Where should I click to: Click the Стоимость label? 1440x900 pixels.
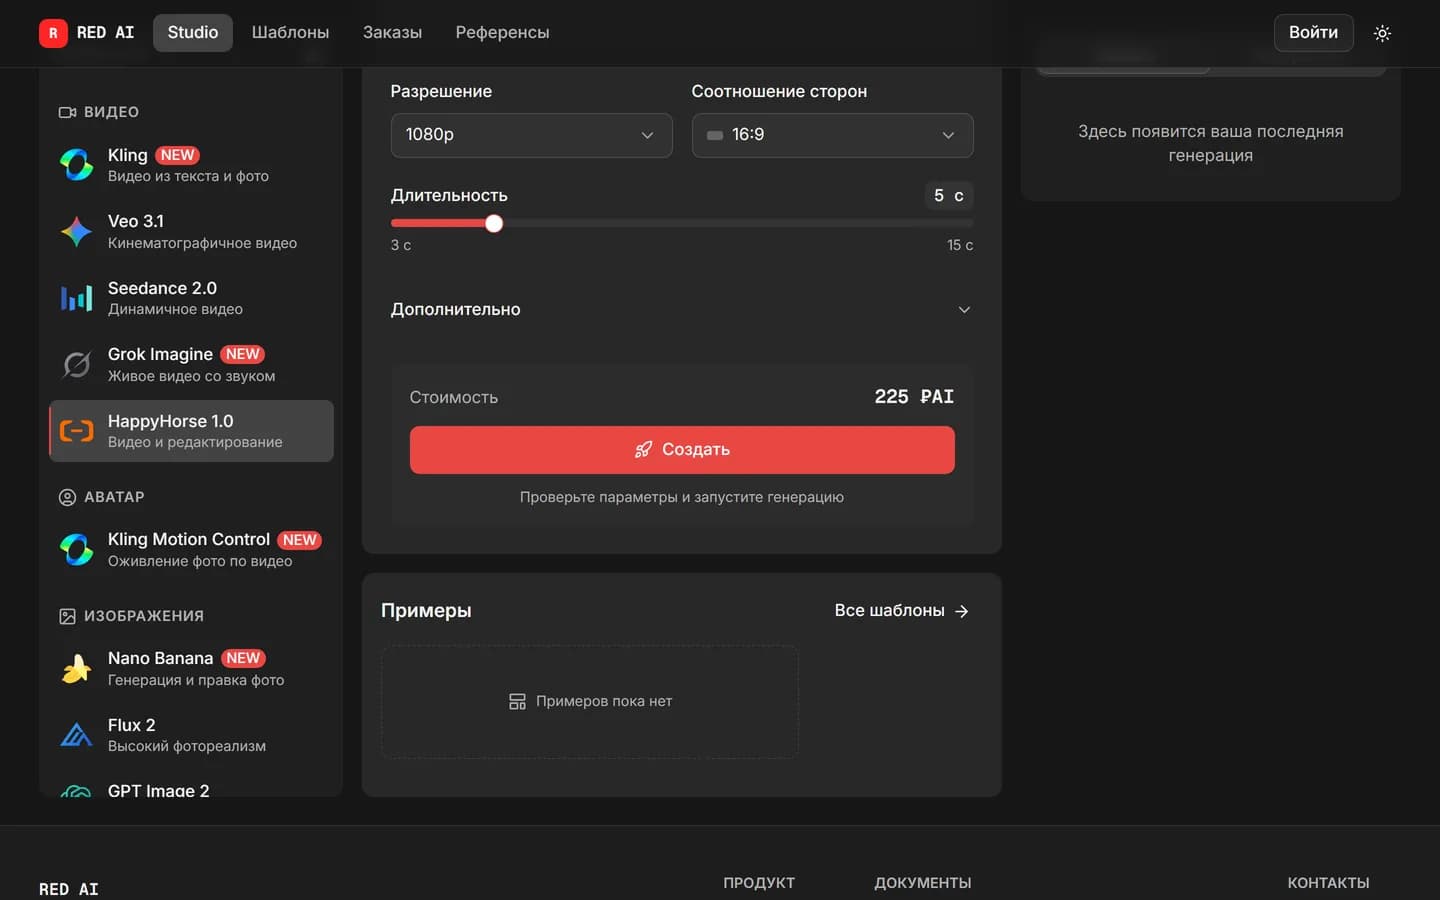[x=453, y=398]
